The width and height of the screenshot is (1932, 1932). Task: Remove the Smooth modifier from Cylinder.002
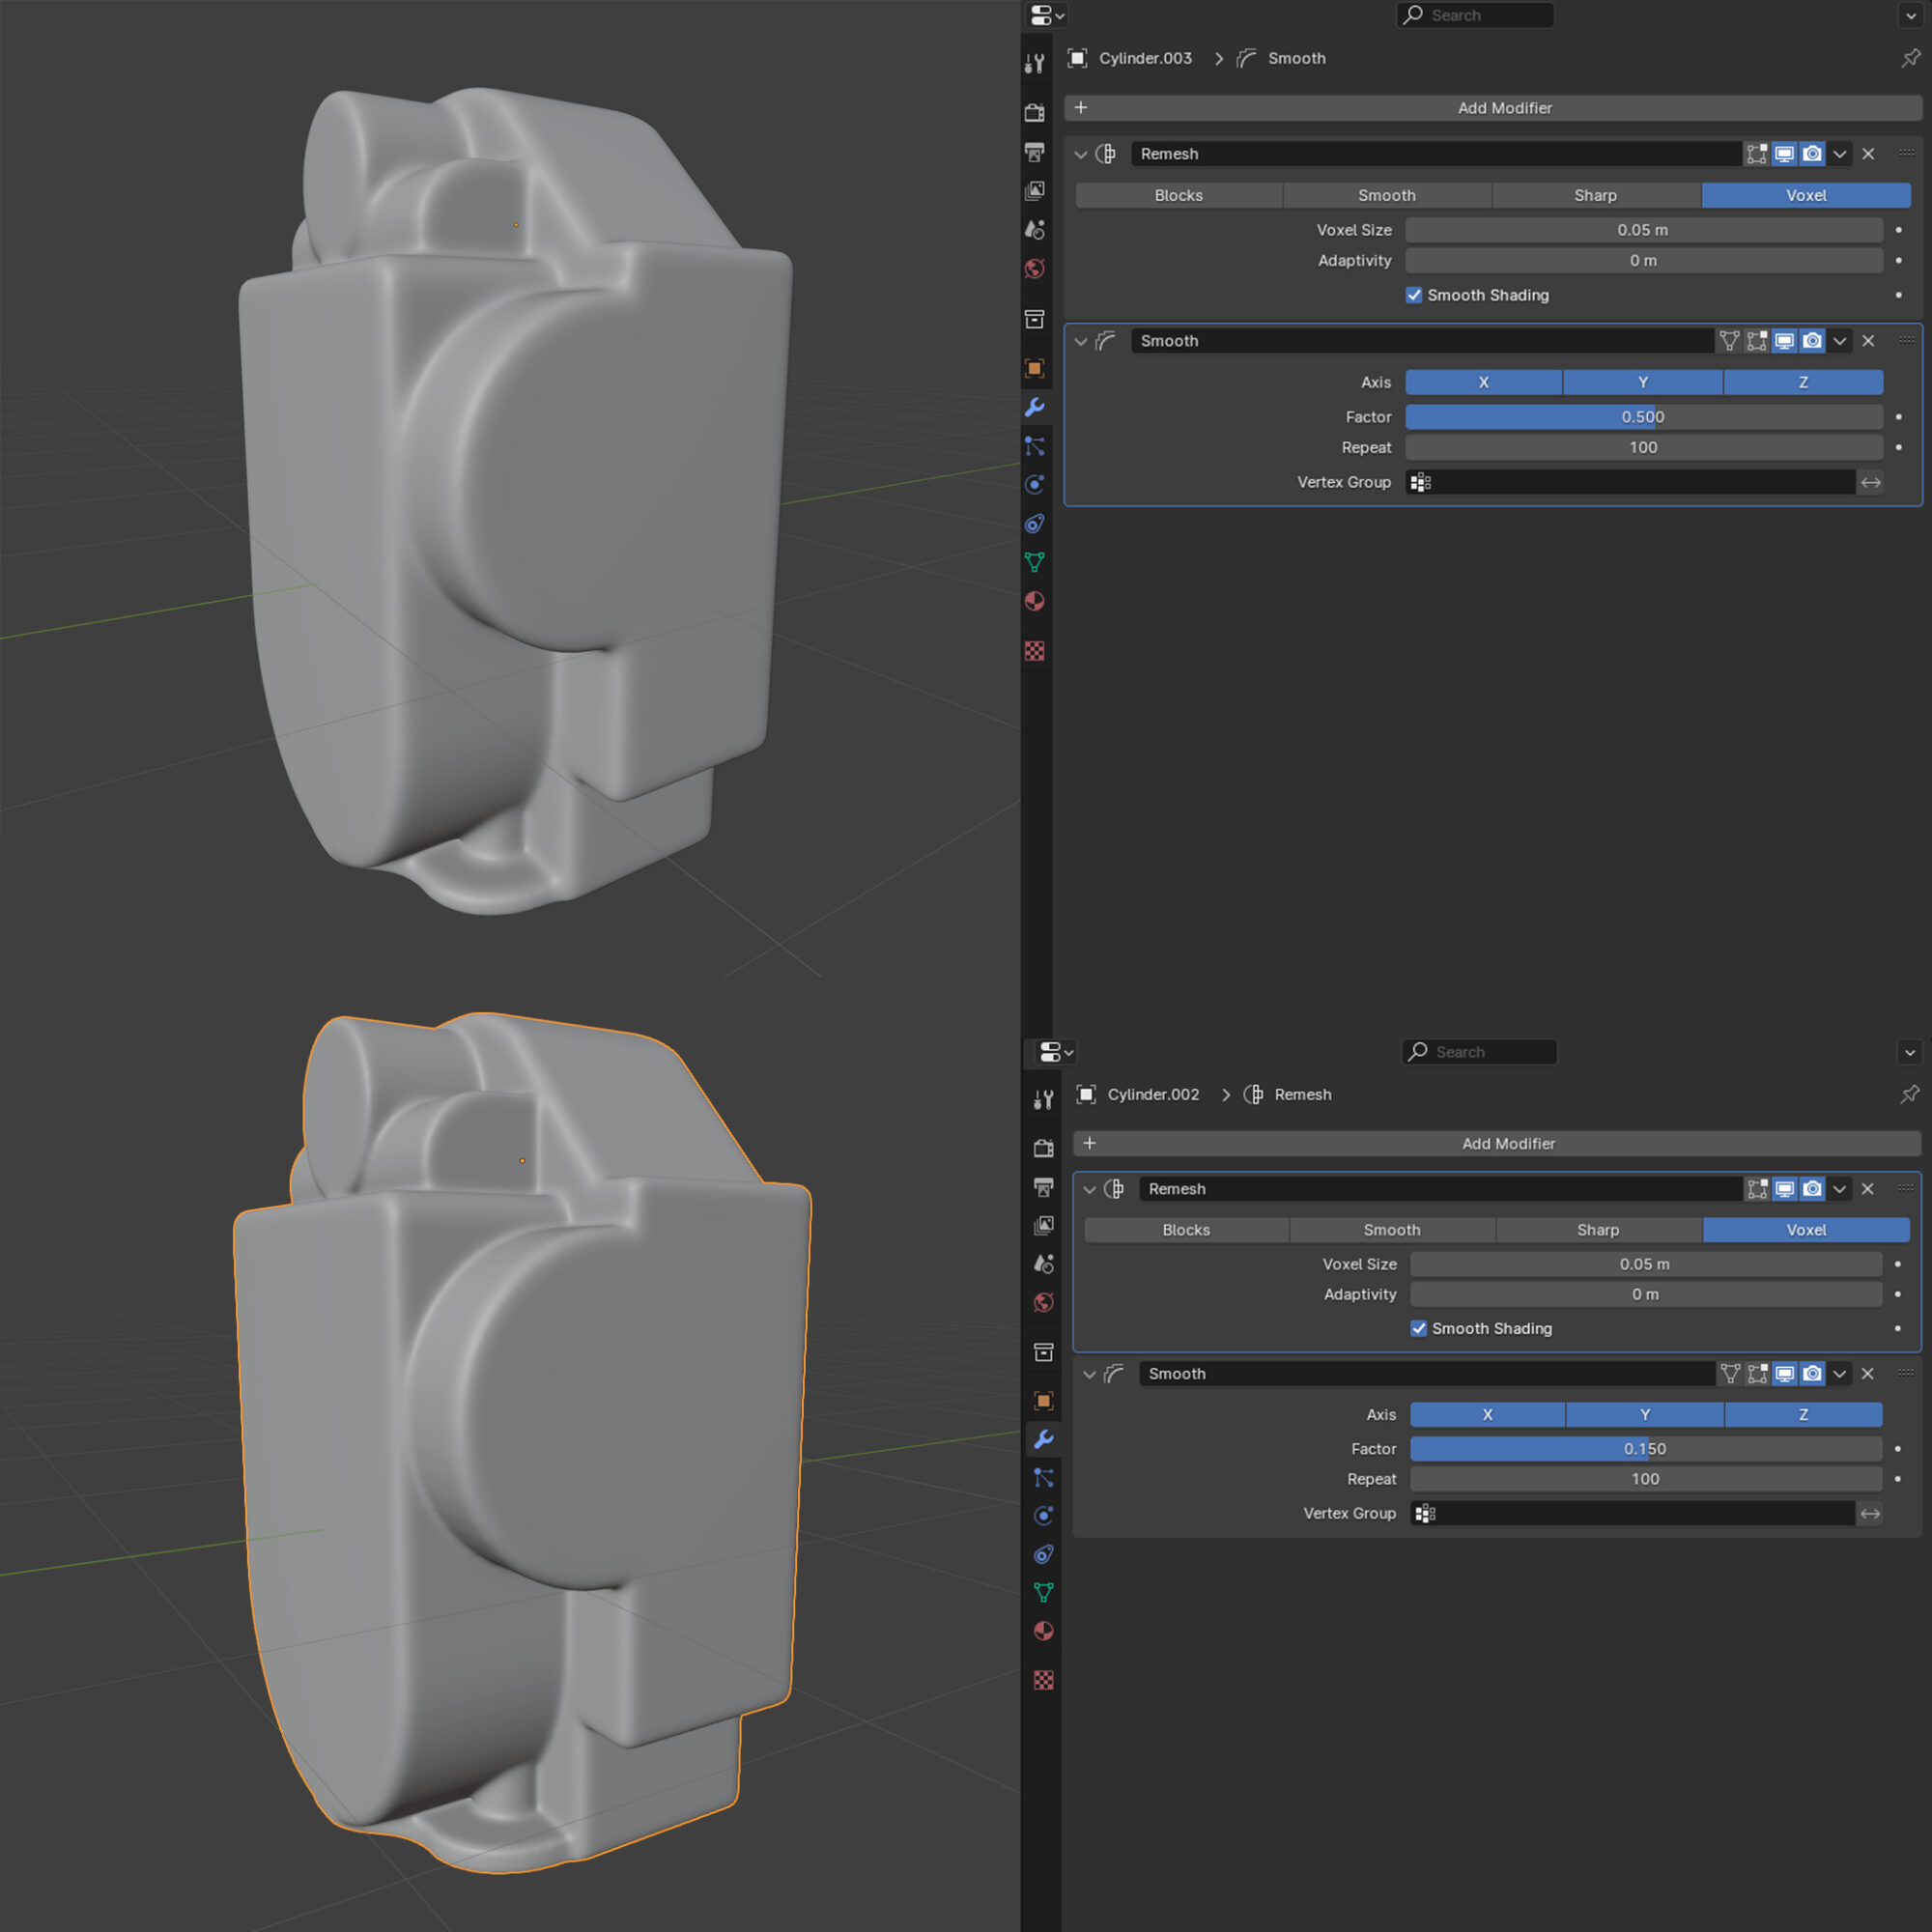[1867, 1374]
